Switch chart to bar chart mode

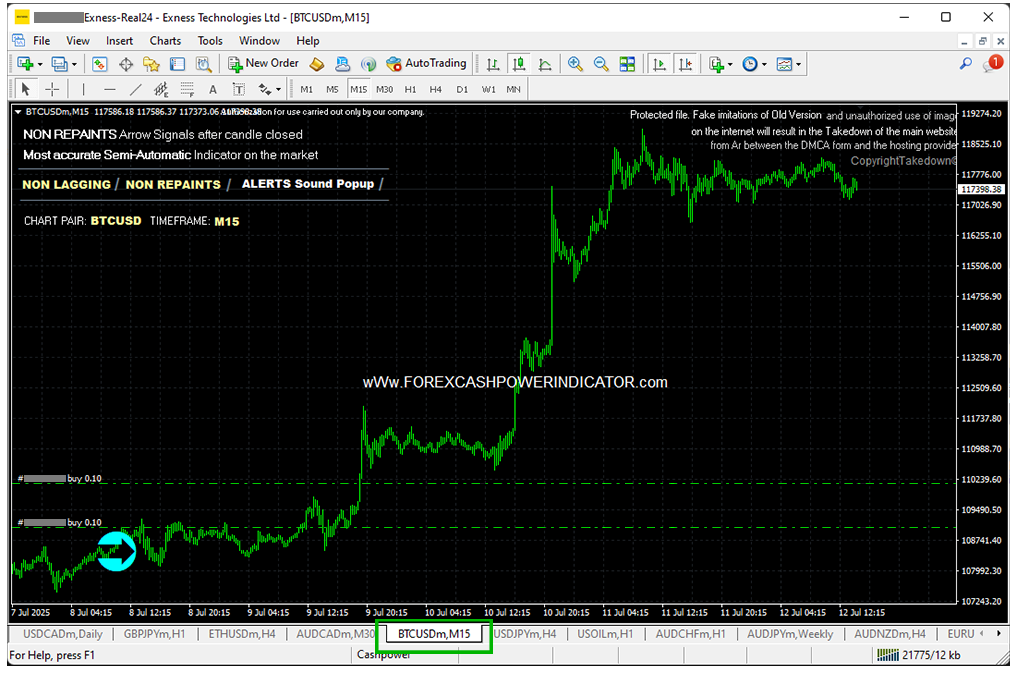tap(493, 64)
